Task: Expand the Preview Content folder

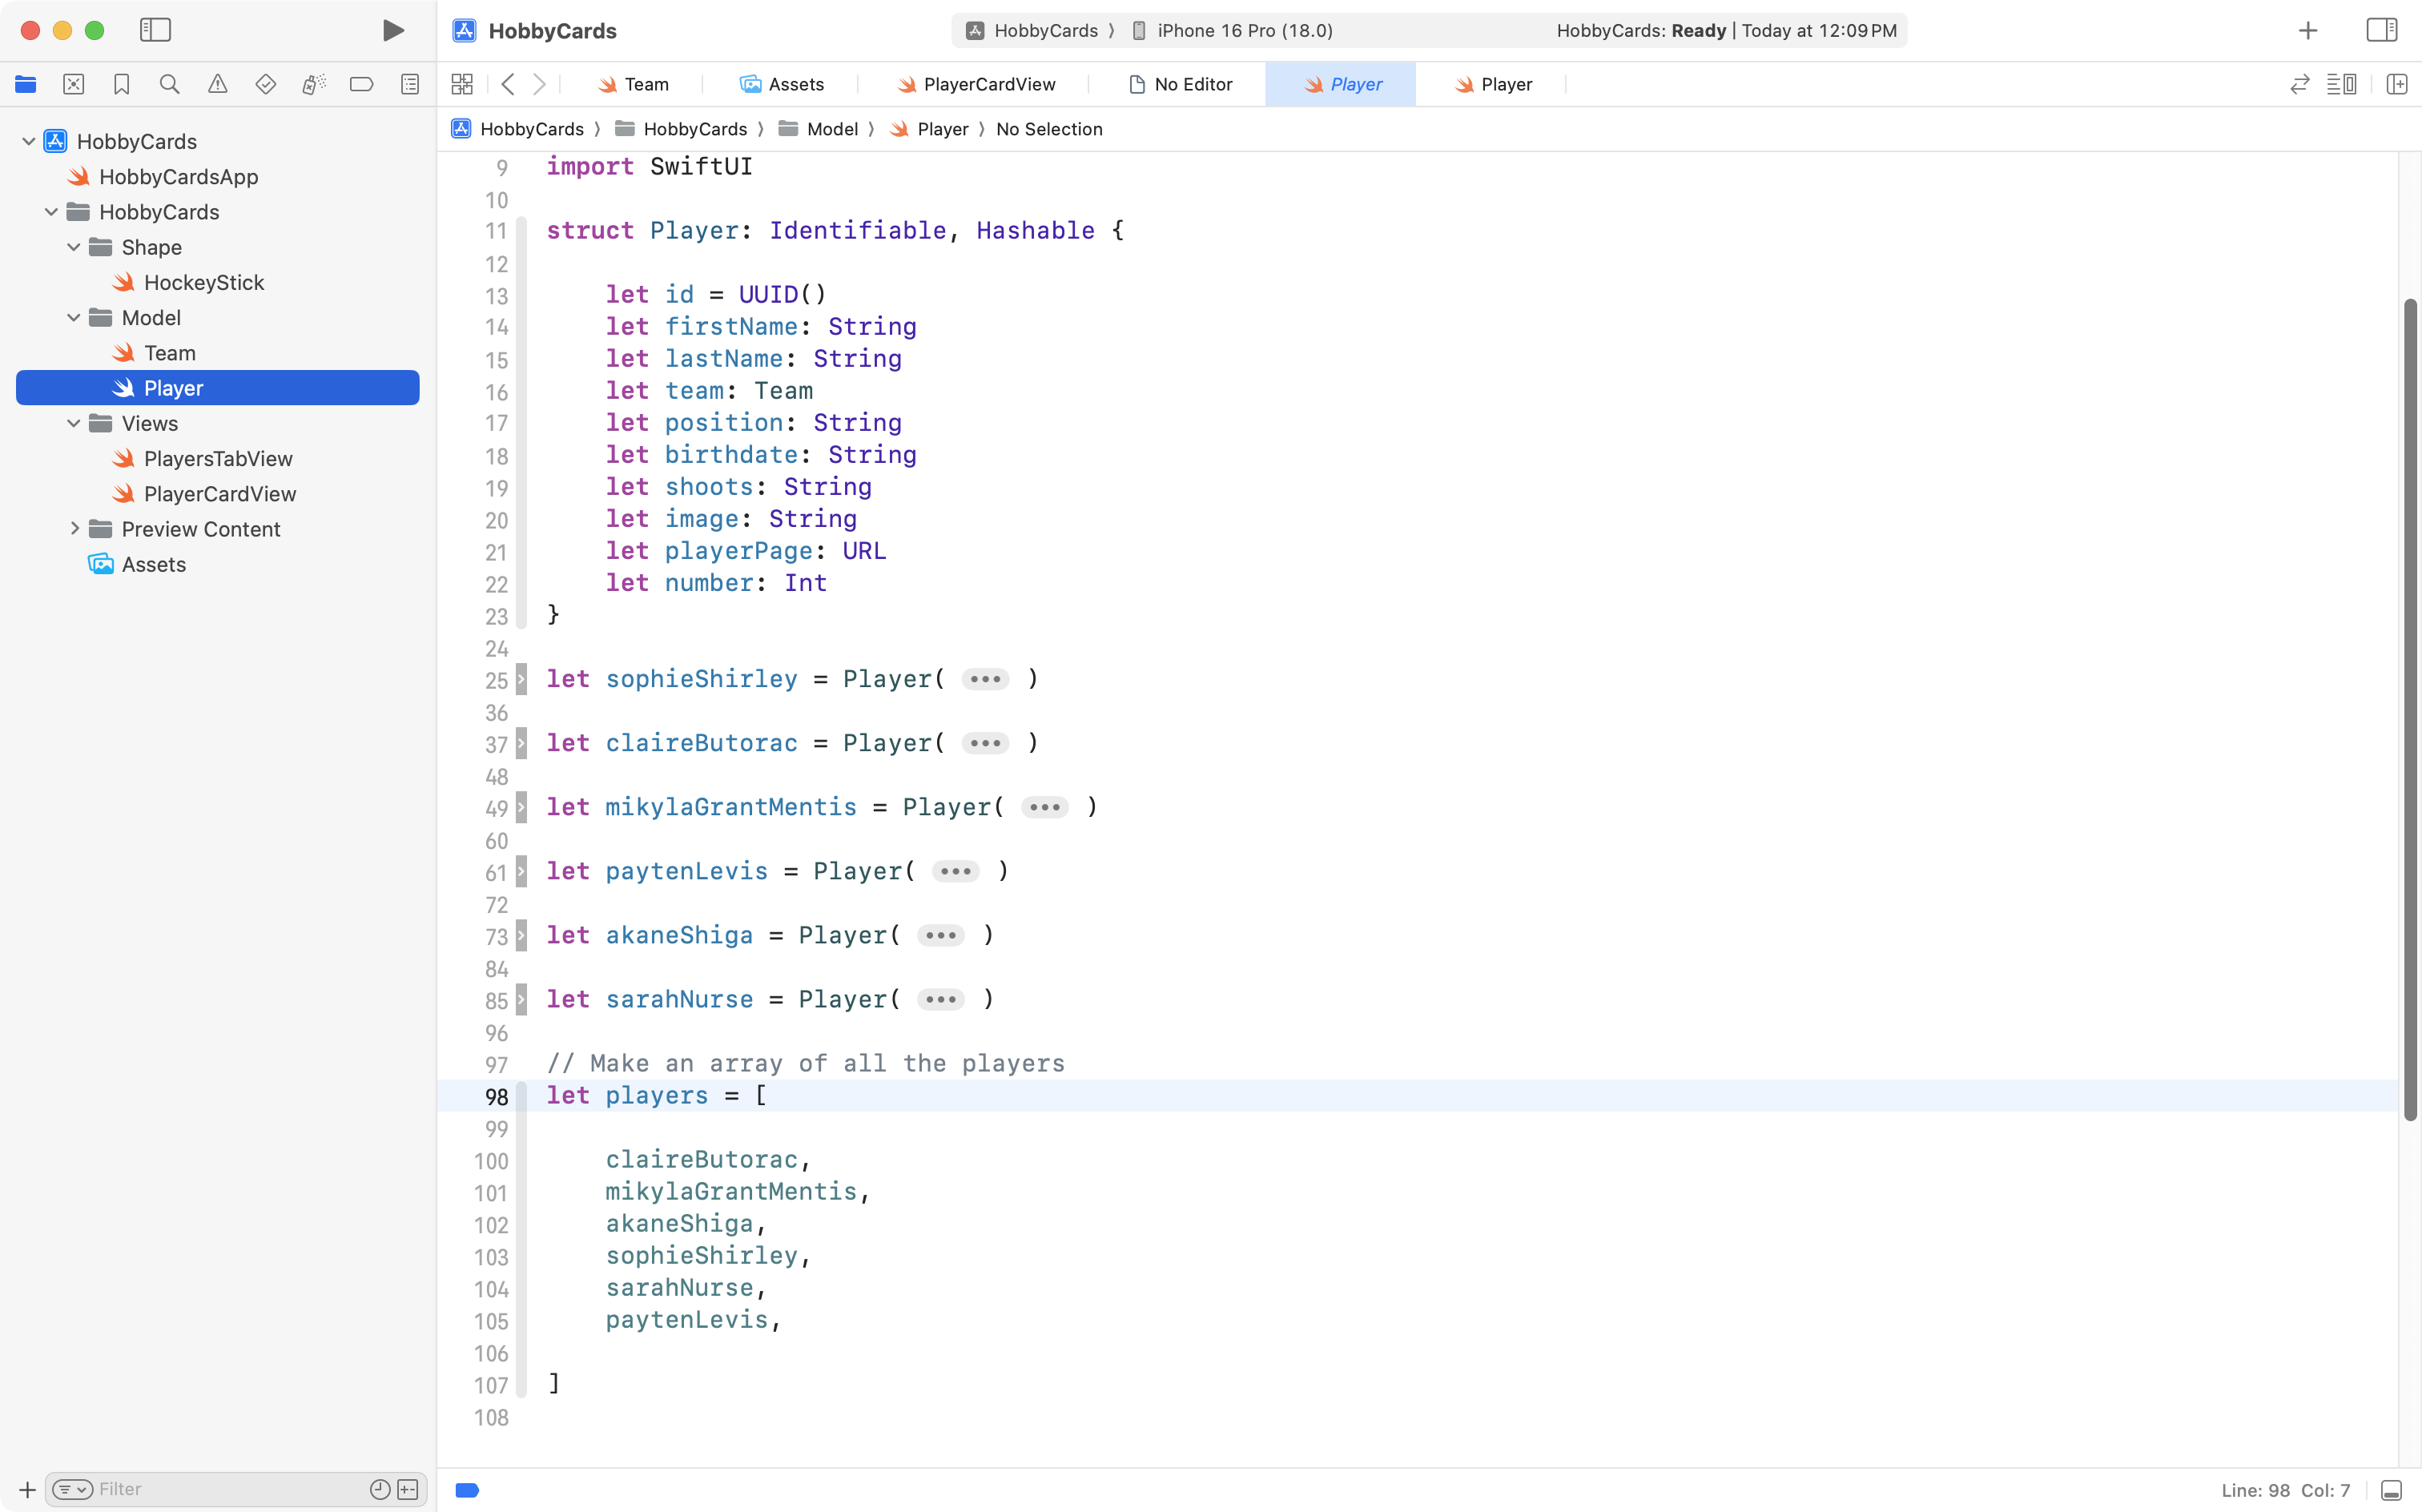Action: coord(74,528)
